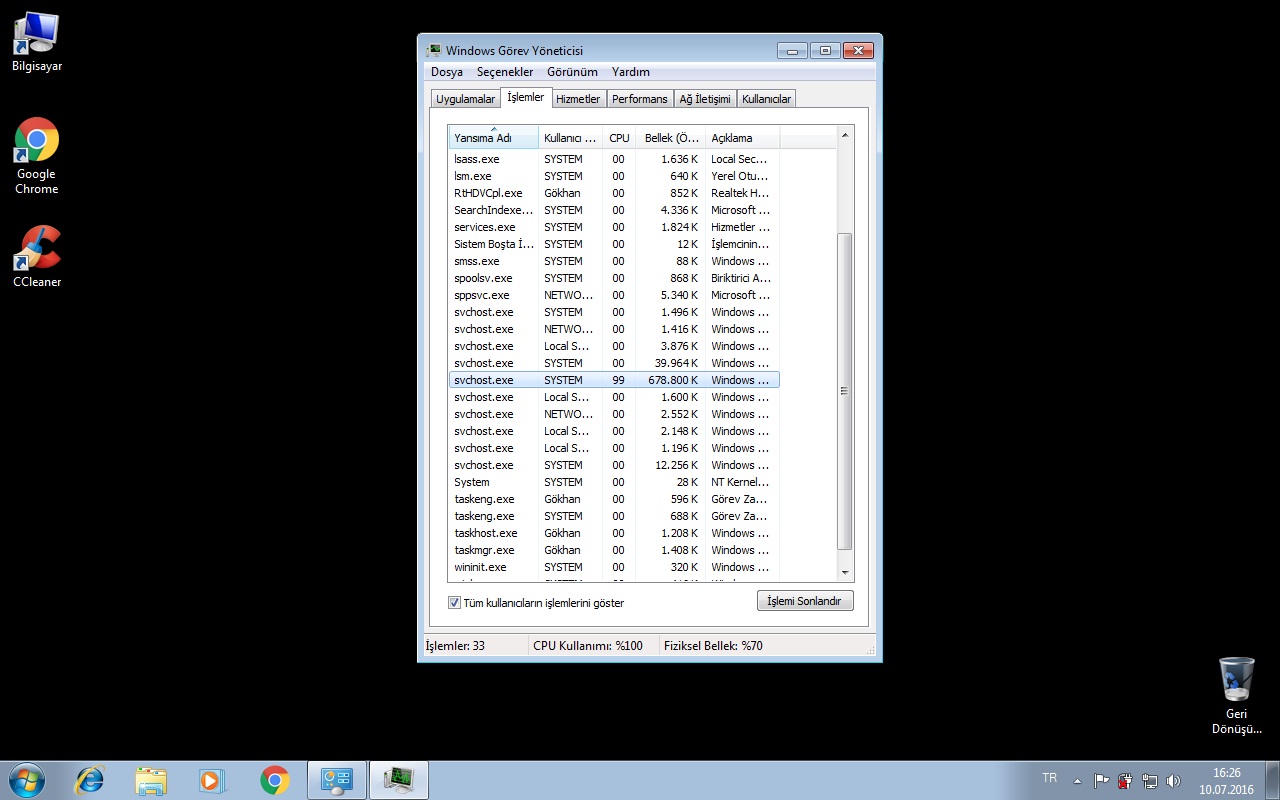
Task: Click the Control Panel taskbar button
Action: click(337, 780)
